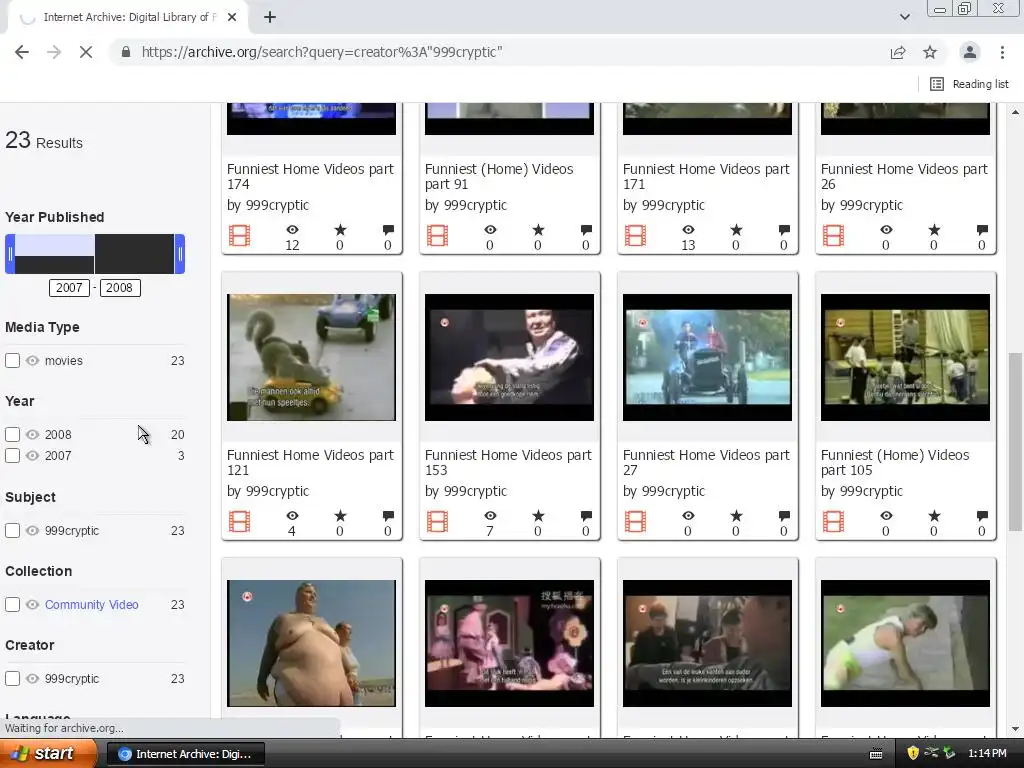This screenshot has width=1024, height=768.
Task: Click the reviews comment icon on part 174 card
Action: [389, 230]
